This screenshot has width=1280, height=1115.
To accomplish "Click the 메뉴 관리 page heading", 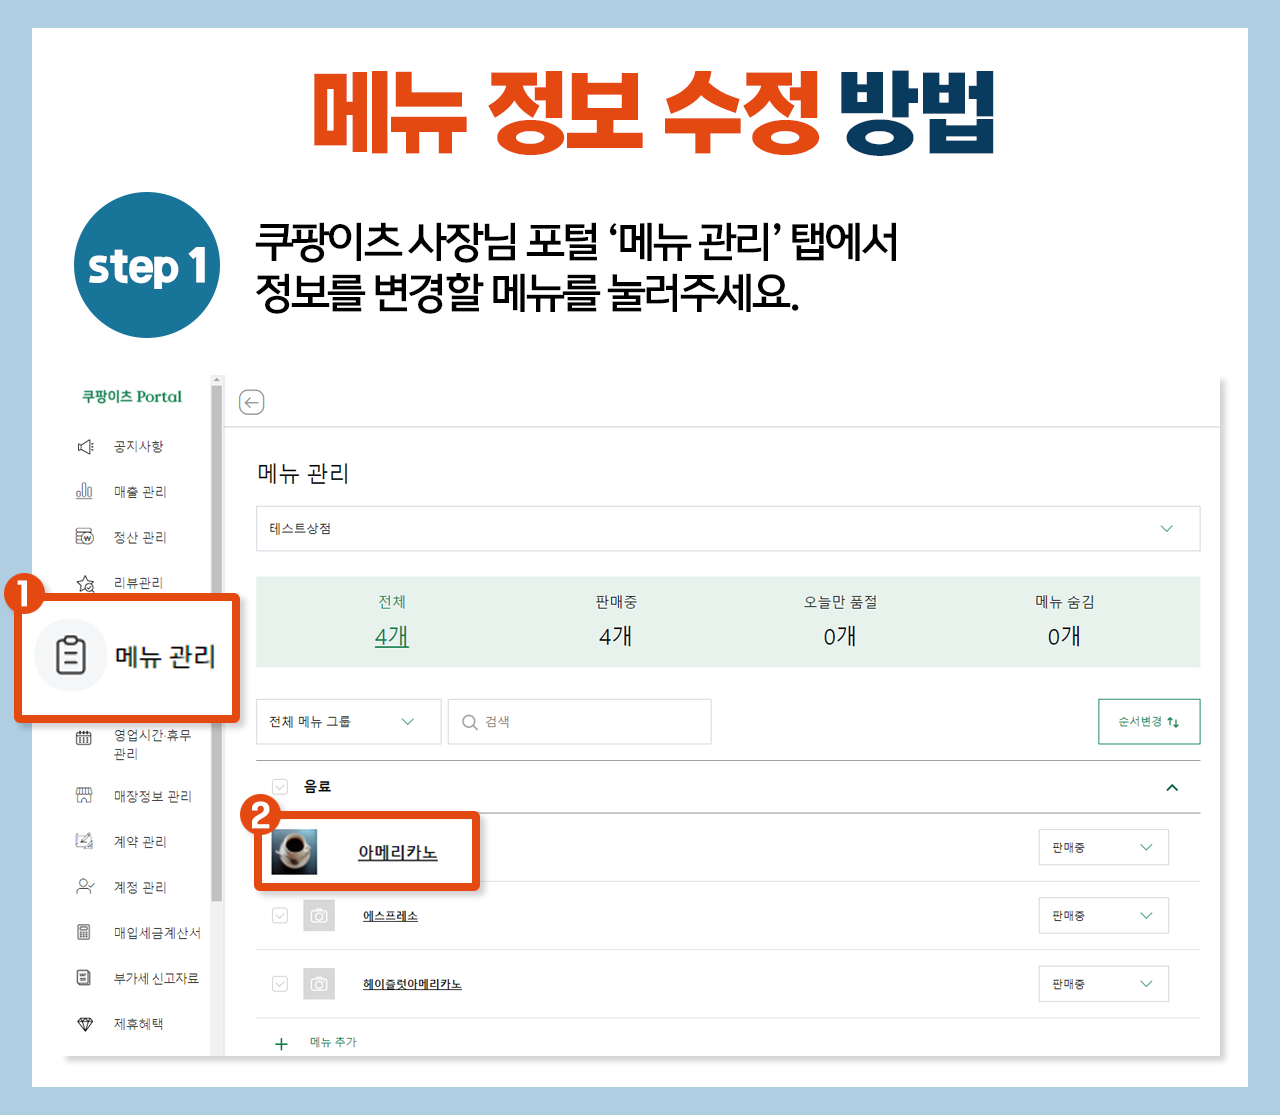I will (303, 473).
